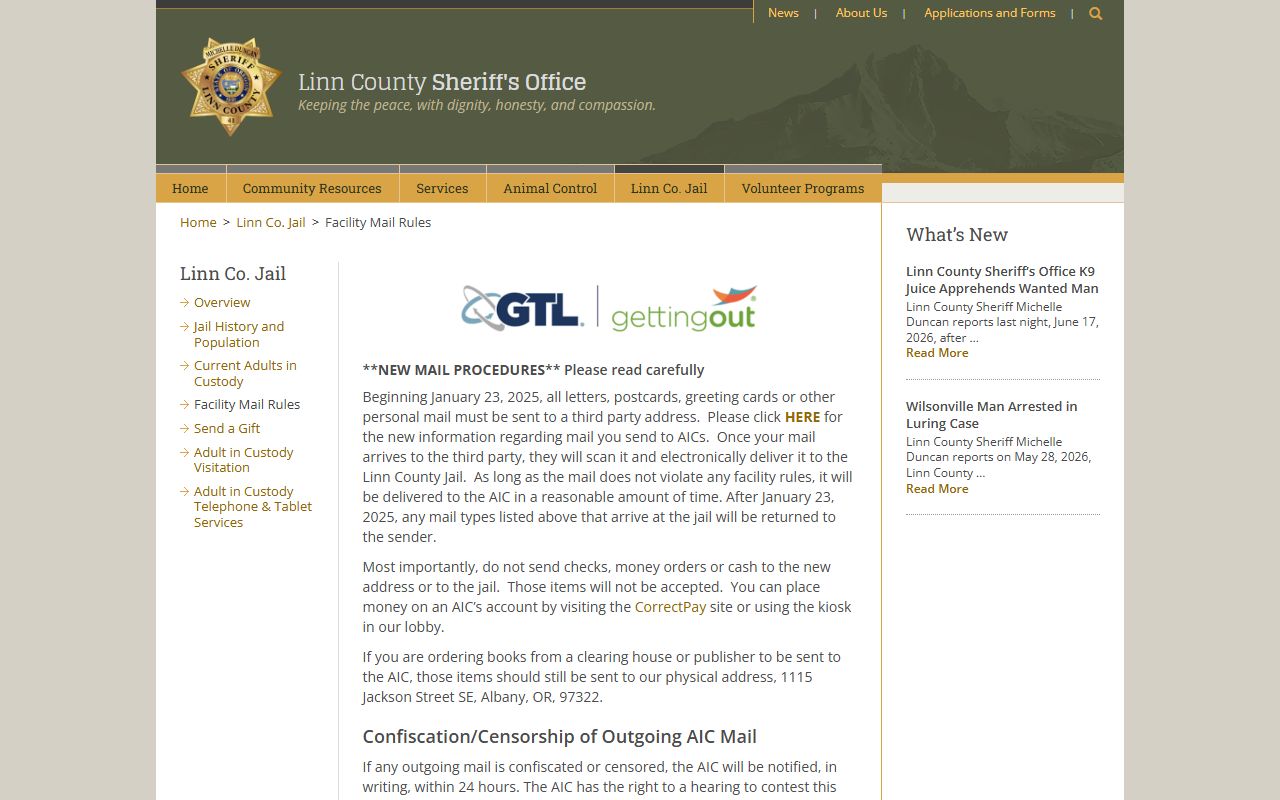Click the 'Keeping the peace' tagline text
This screenshot has height=800, width=1280.
[x=477, y=105]
